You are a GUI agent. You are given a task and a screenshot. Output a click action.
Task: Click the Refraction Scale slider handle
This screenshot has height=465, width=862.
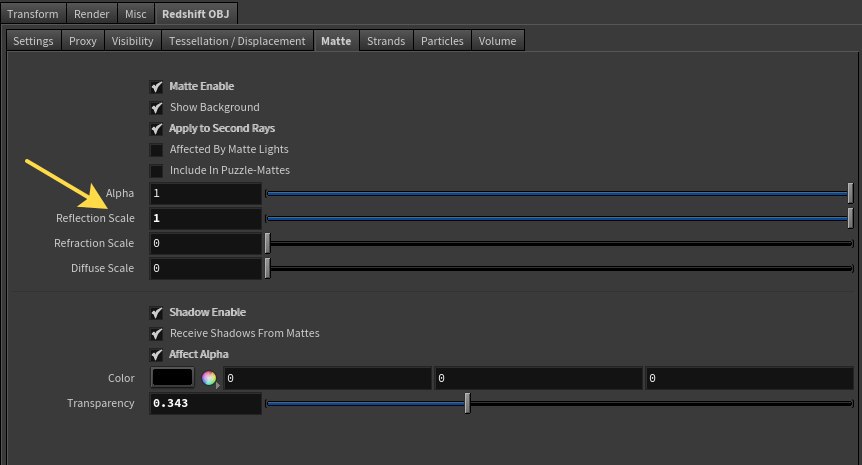(x=268, y=243)
